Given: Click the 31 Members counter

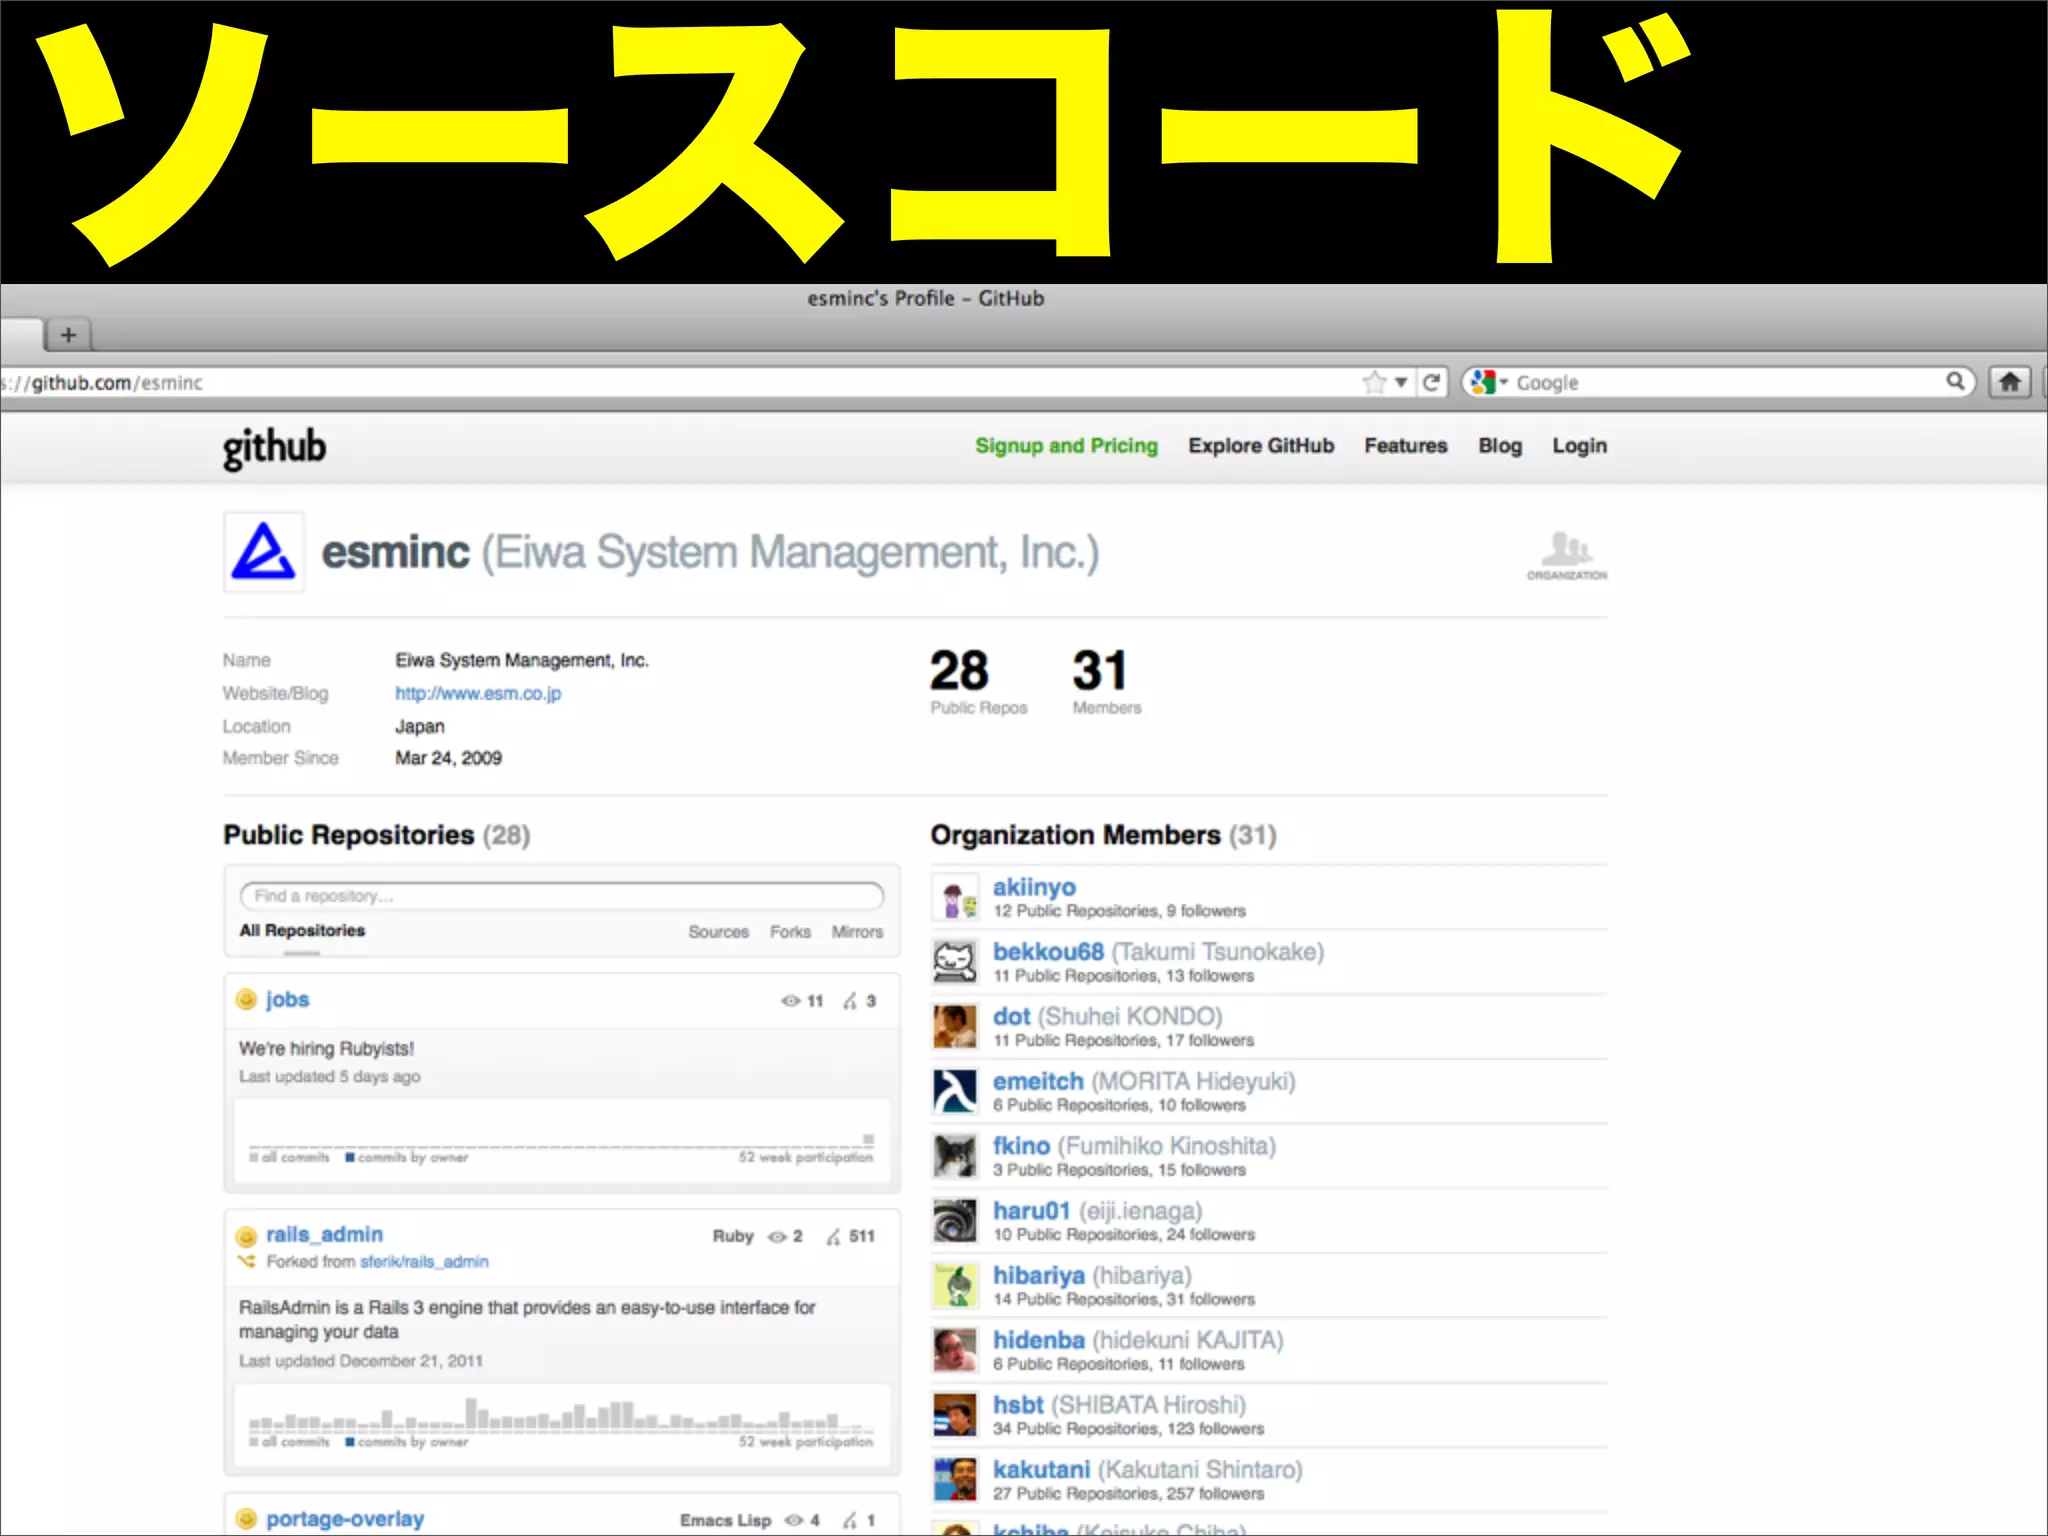Looking at the screenshot, I should coord(1106,681).
